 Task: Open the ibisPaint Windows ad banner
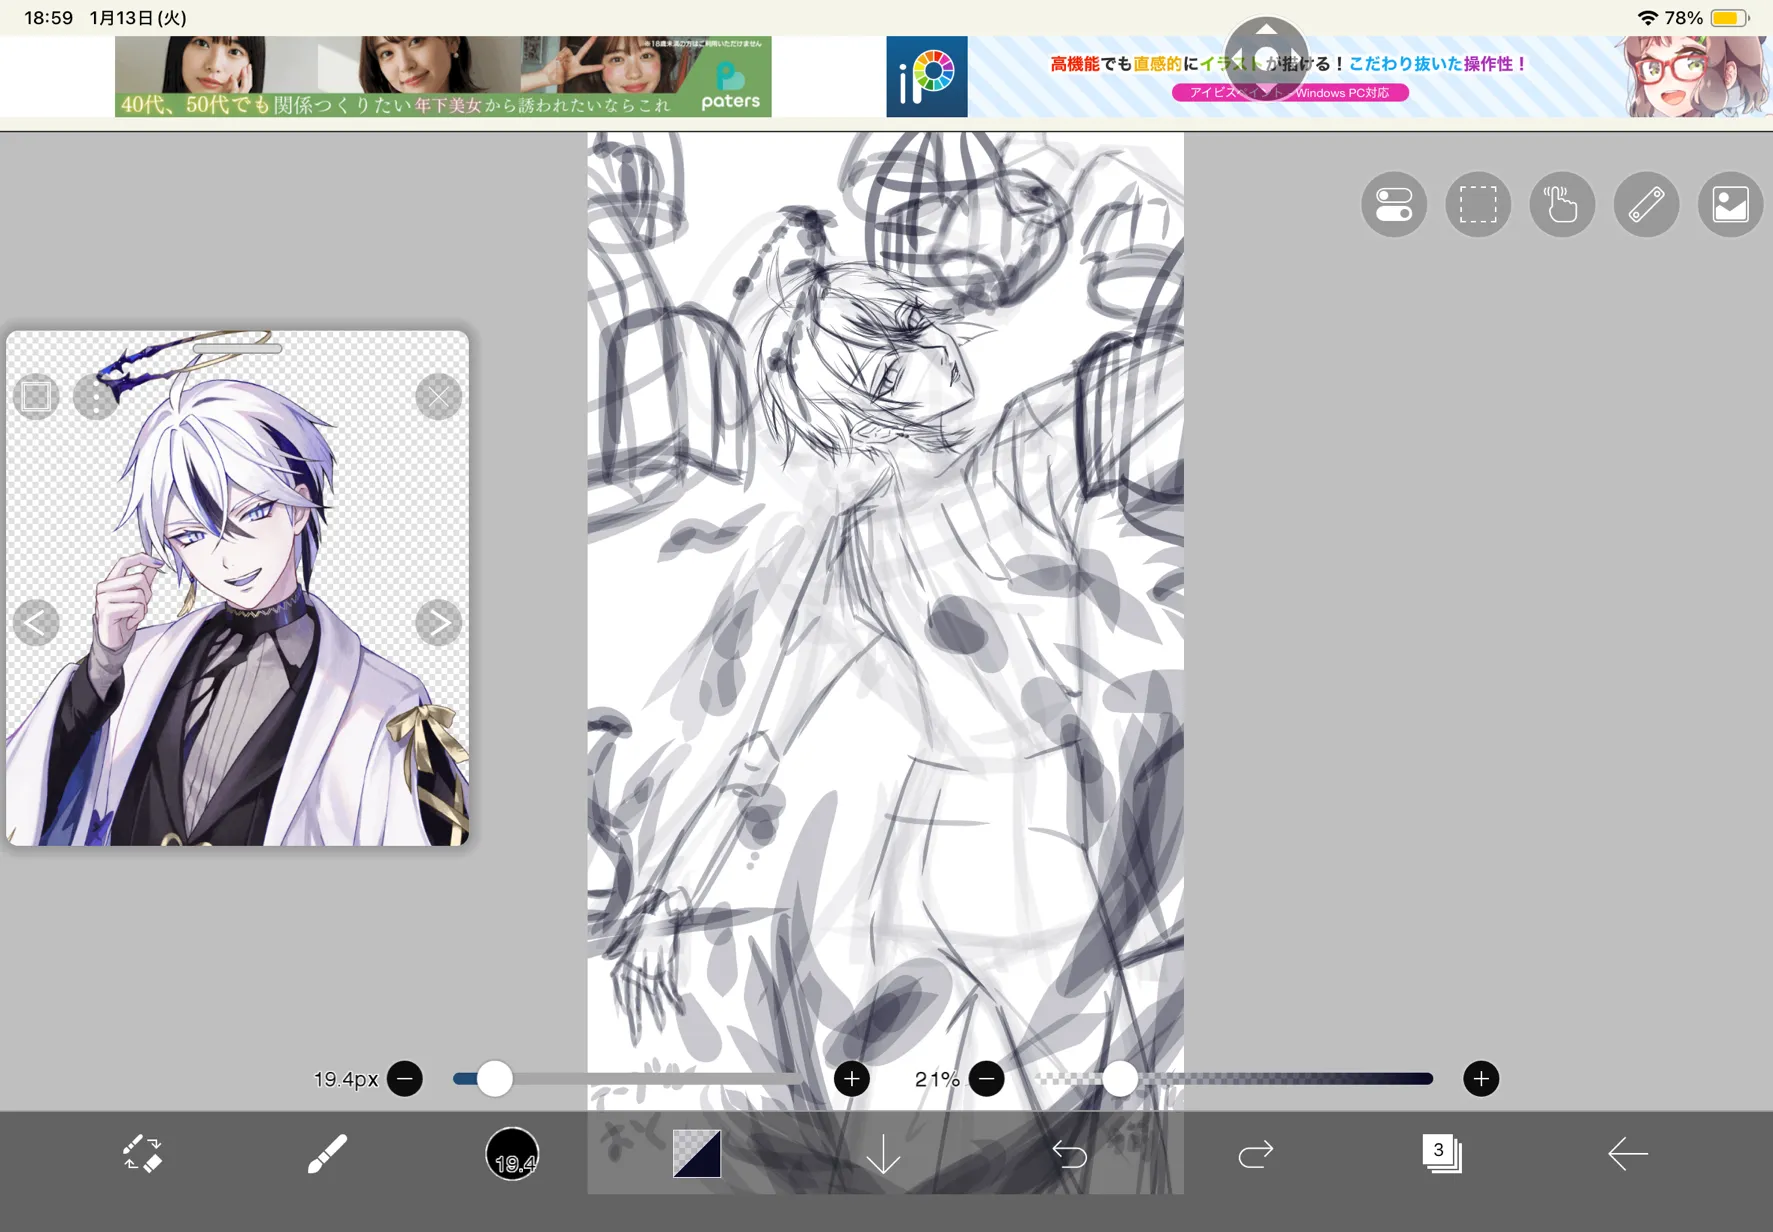click(x=1329, y=77)
